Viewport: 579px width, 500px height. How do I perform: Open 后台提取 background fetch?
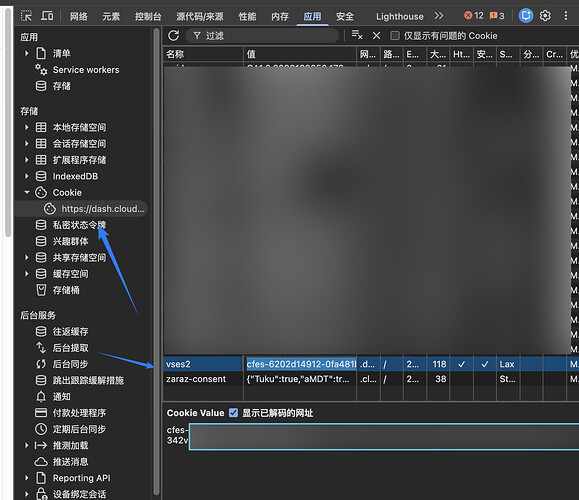(x=70, y=348)
